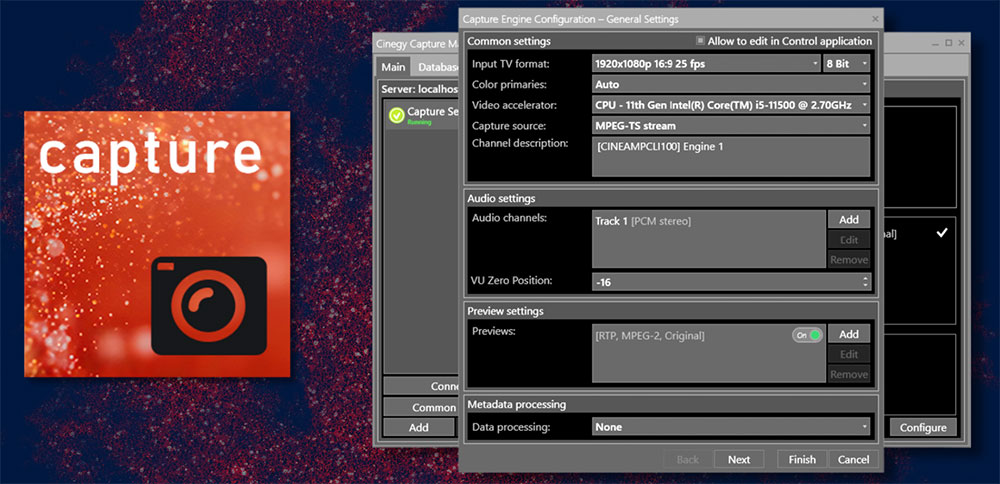The height and width of the screenshot is (484, 1000).
Task: Add a new preview in Preview settings
Action: [849, 334]
